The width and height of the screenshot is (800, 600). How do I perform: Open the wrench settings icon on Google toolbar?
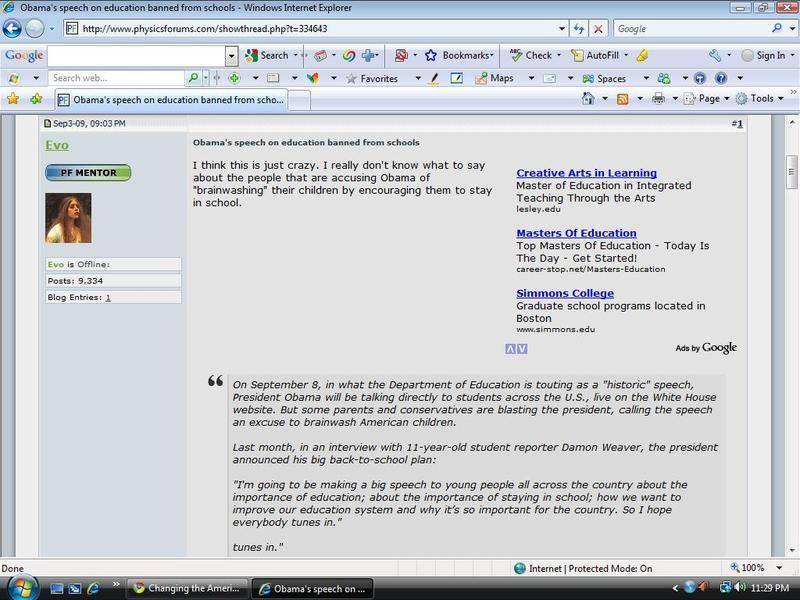tap(715, 55)
